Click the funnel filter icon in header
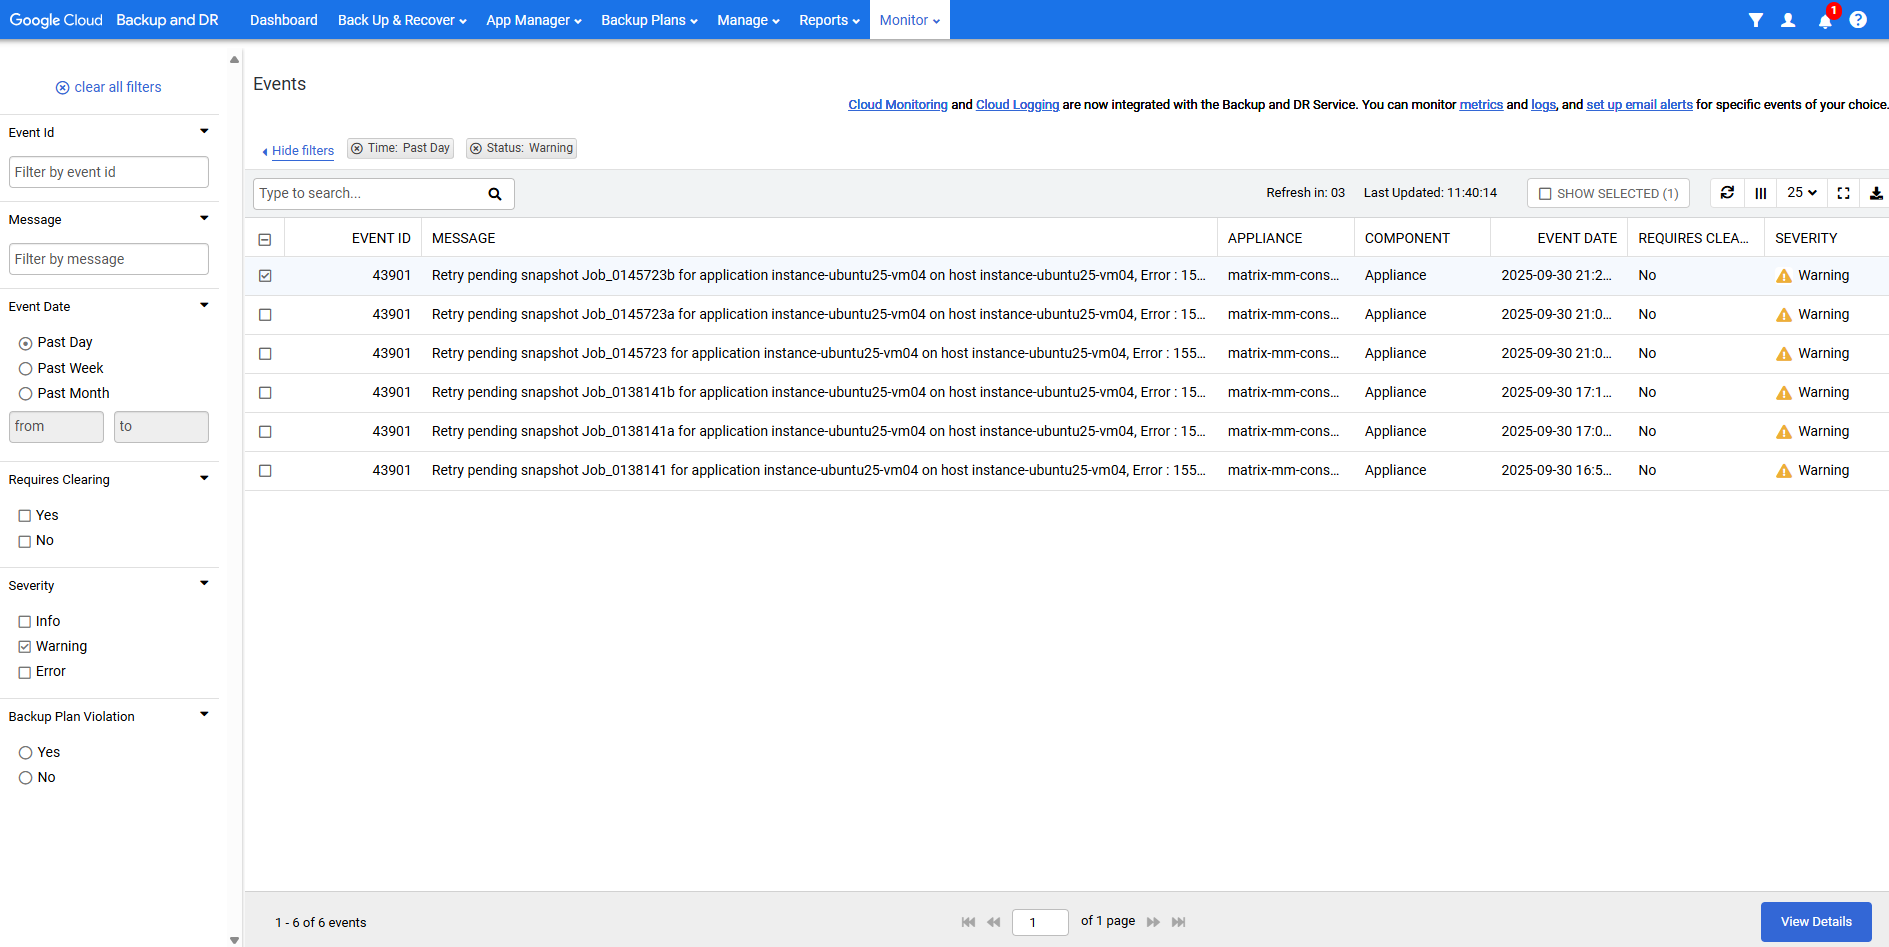Image resolution: width=1889 pixels, height=947 pixels. coord(1755,20)
